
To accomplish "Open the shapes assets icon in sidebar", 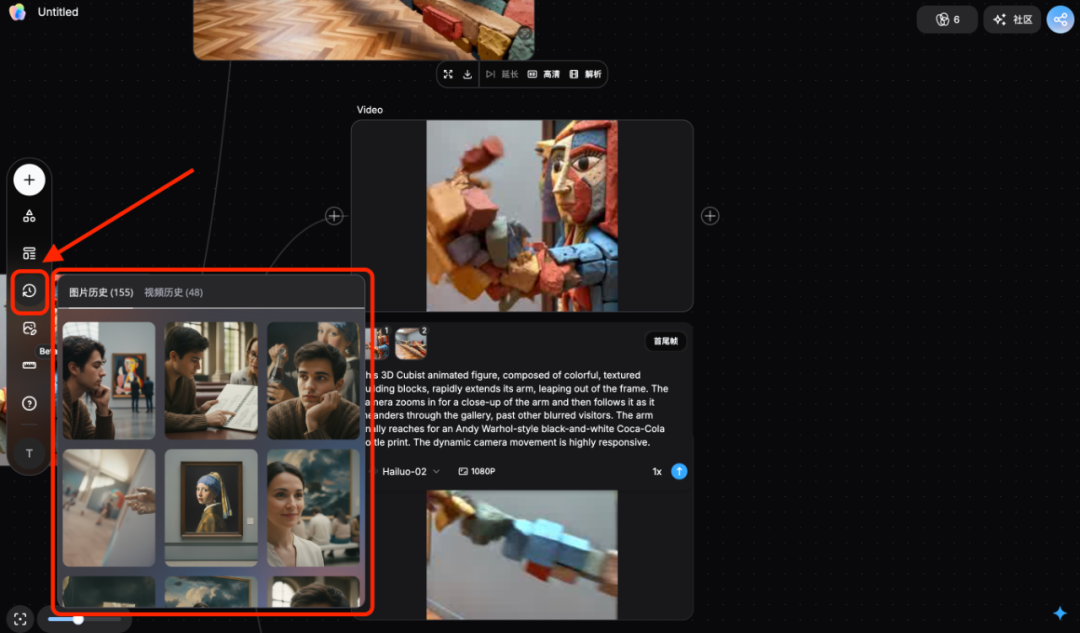I will (x=29, y=216).
